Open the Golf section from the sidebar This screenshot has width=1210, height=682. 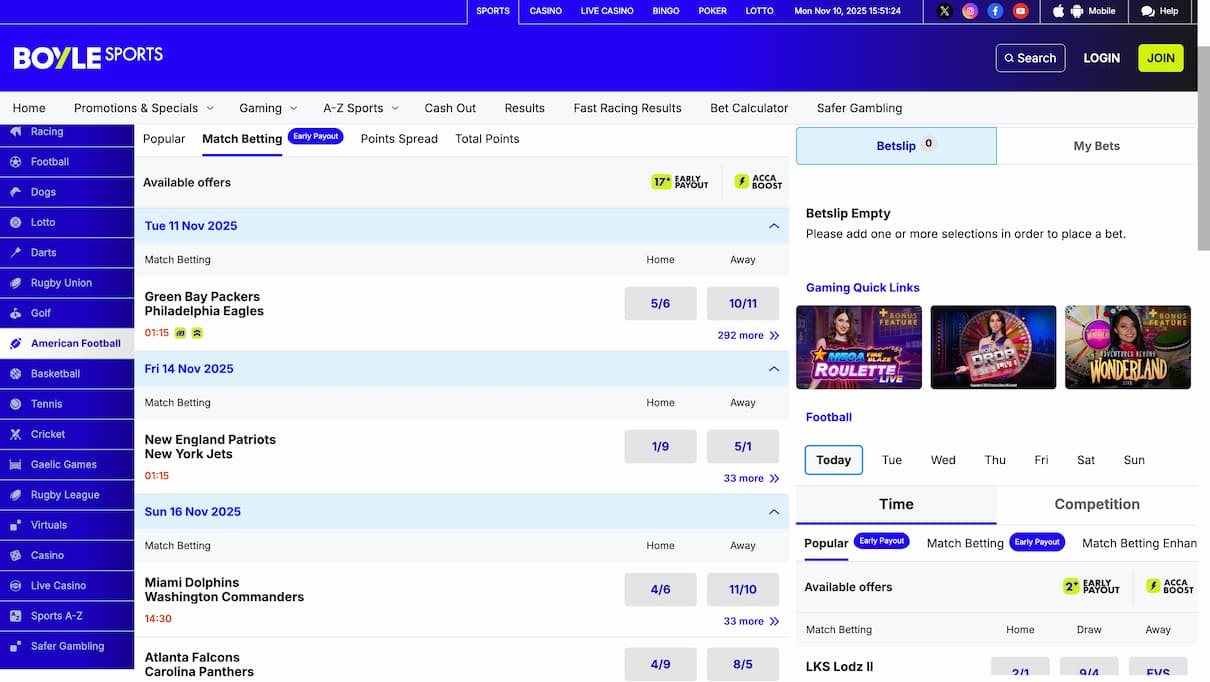pos(17,313)
